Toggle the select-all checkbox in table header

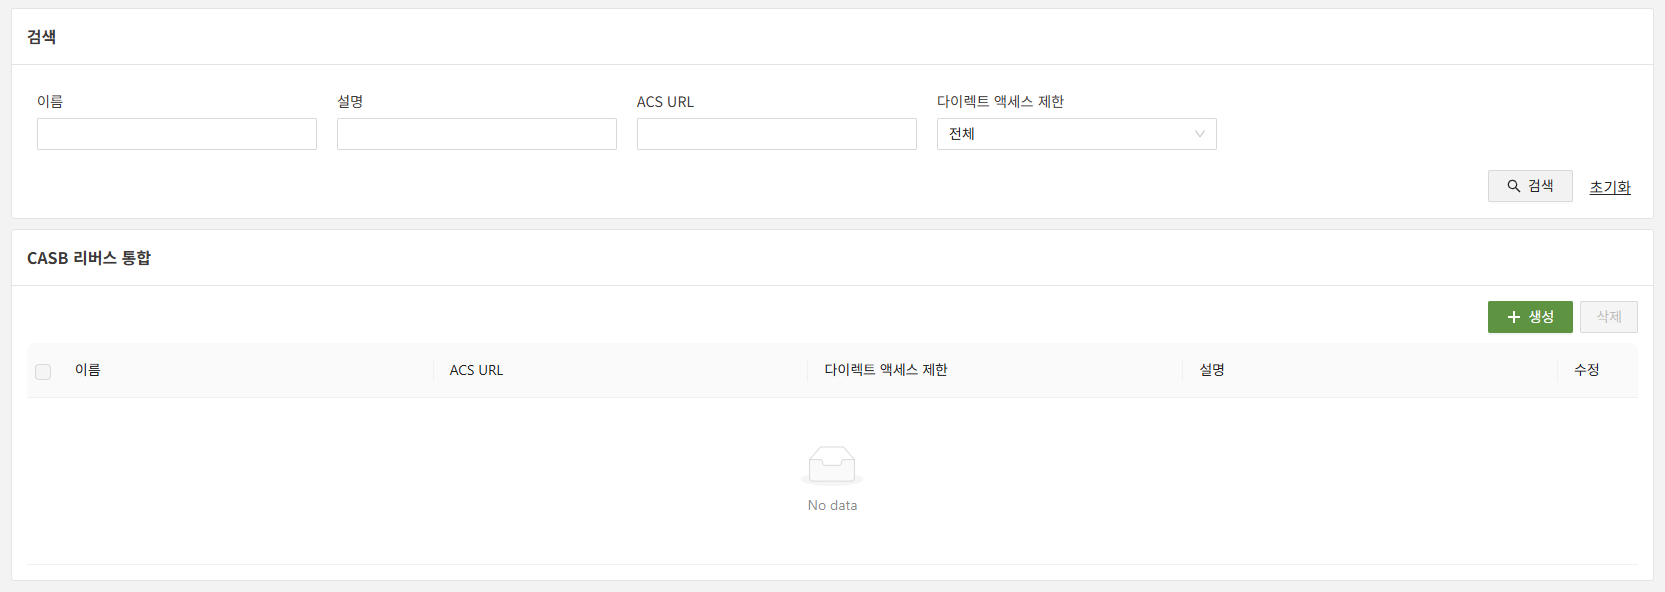[43, 372]
